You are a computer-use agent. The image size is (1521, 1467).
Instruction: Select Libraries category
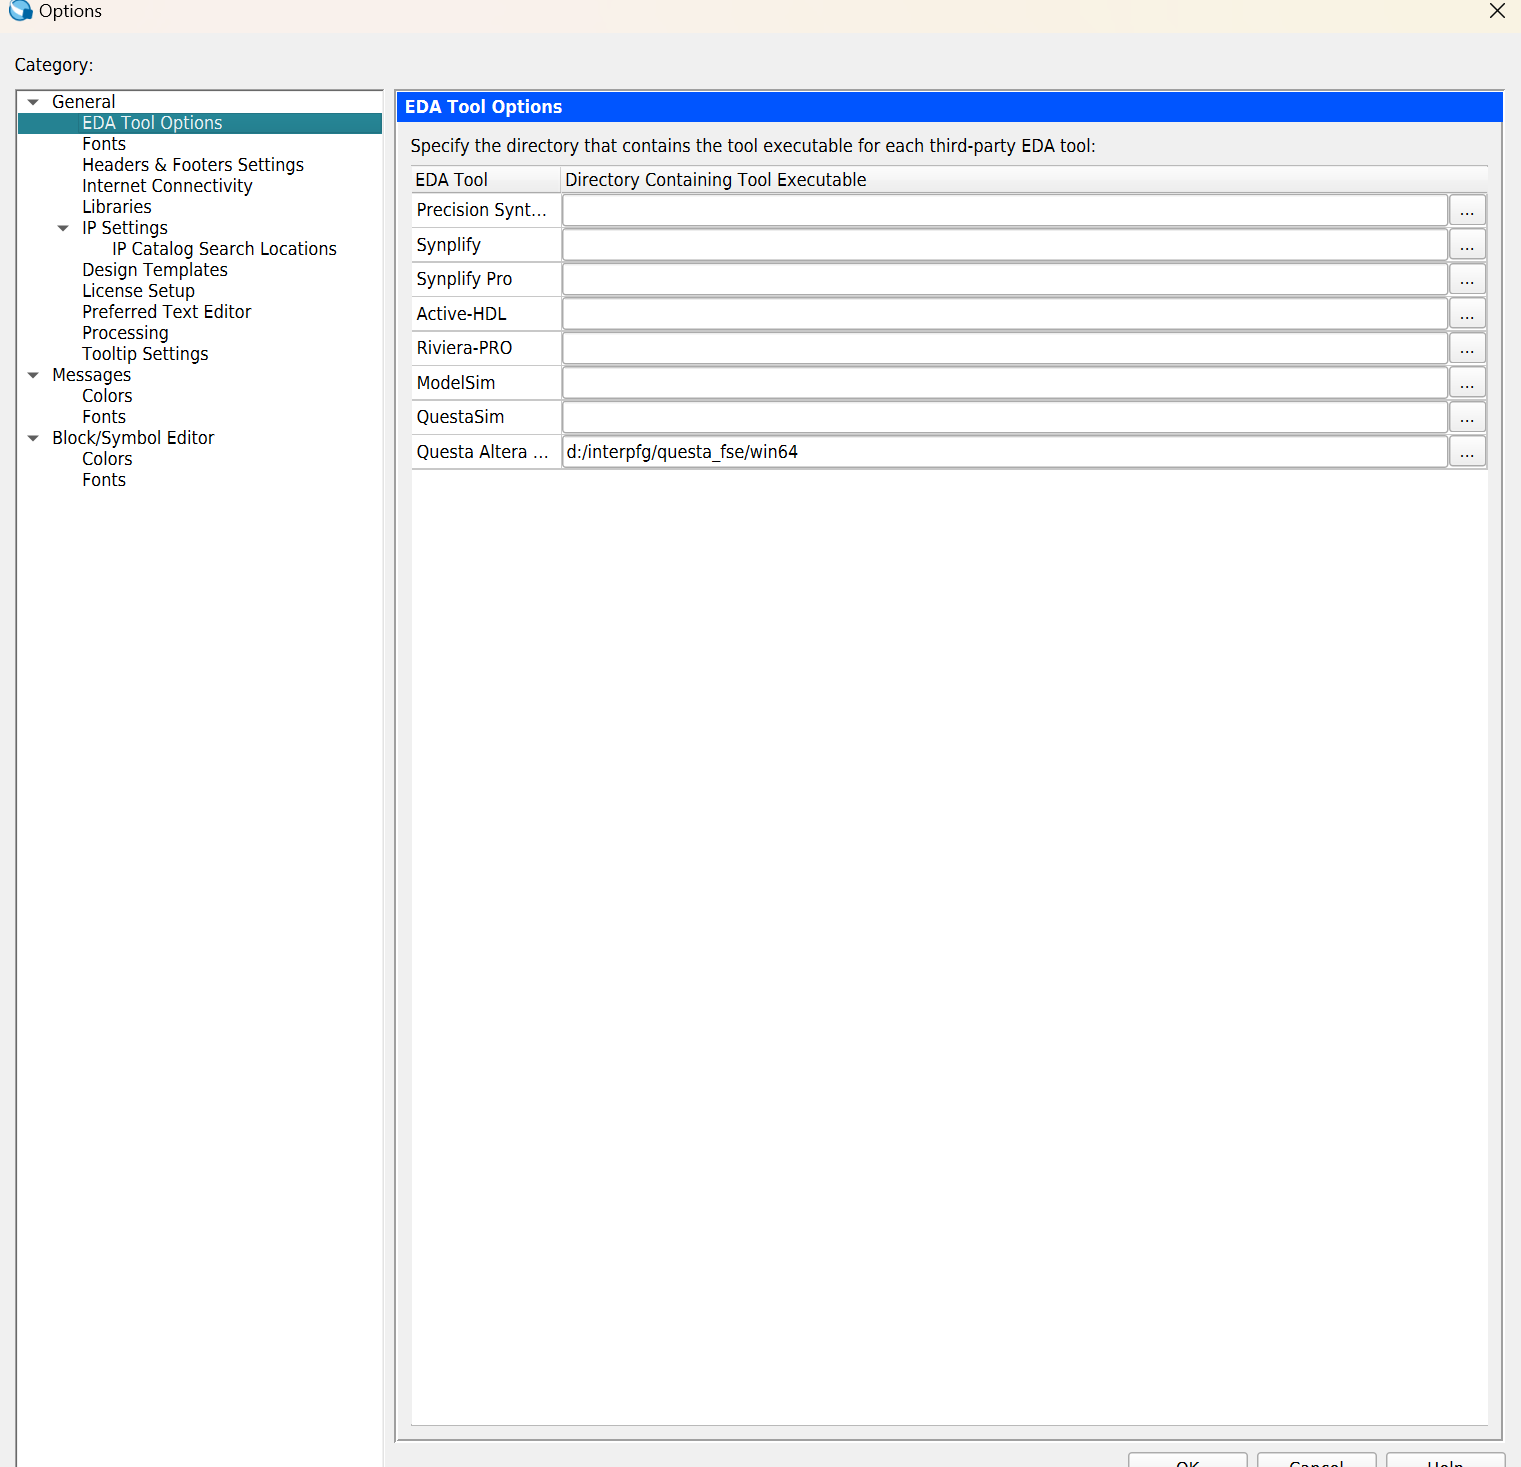[117, 207]
